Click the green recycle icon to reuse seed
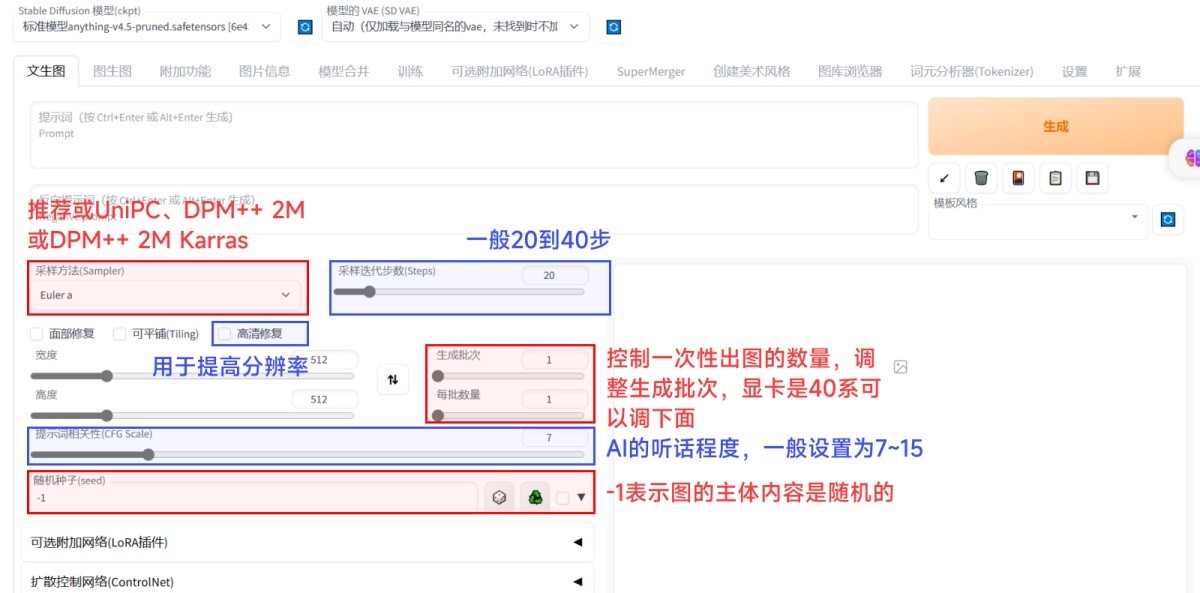This screenshot has width=1200, height=593. click(535, 496)
